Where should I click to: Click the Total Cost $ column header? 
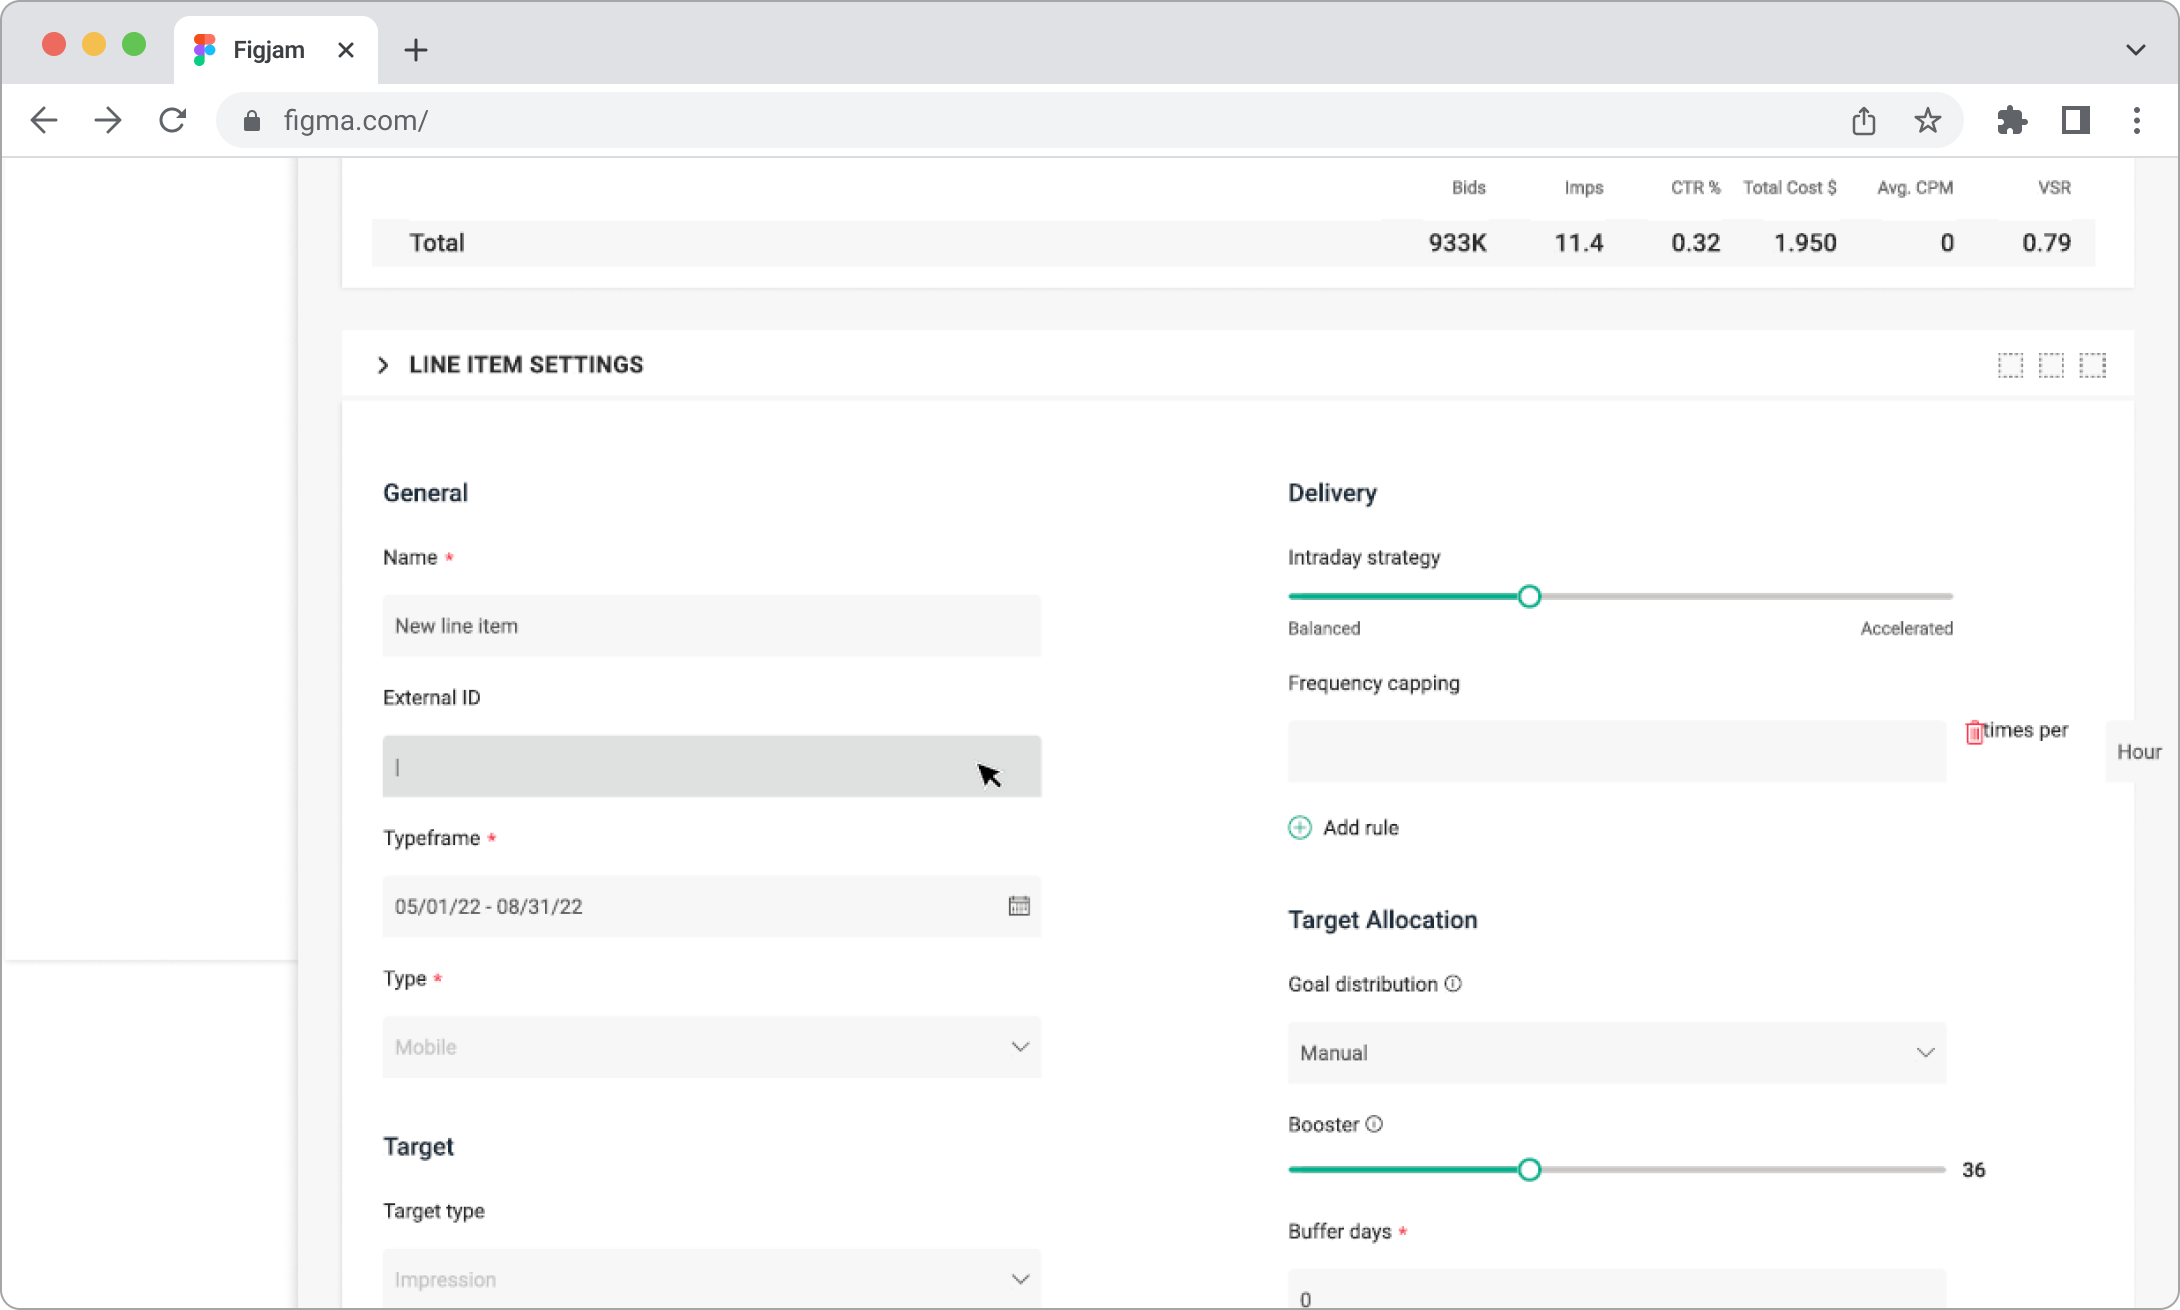pyautogui.click(x=1790, y=188)
